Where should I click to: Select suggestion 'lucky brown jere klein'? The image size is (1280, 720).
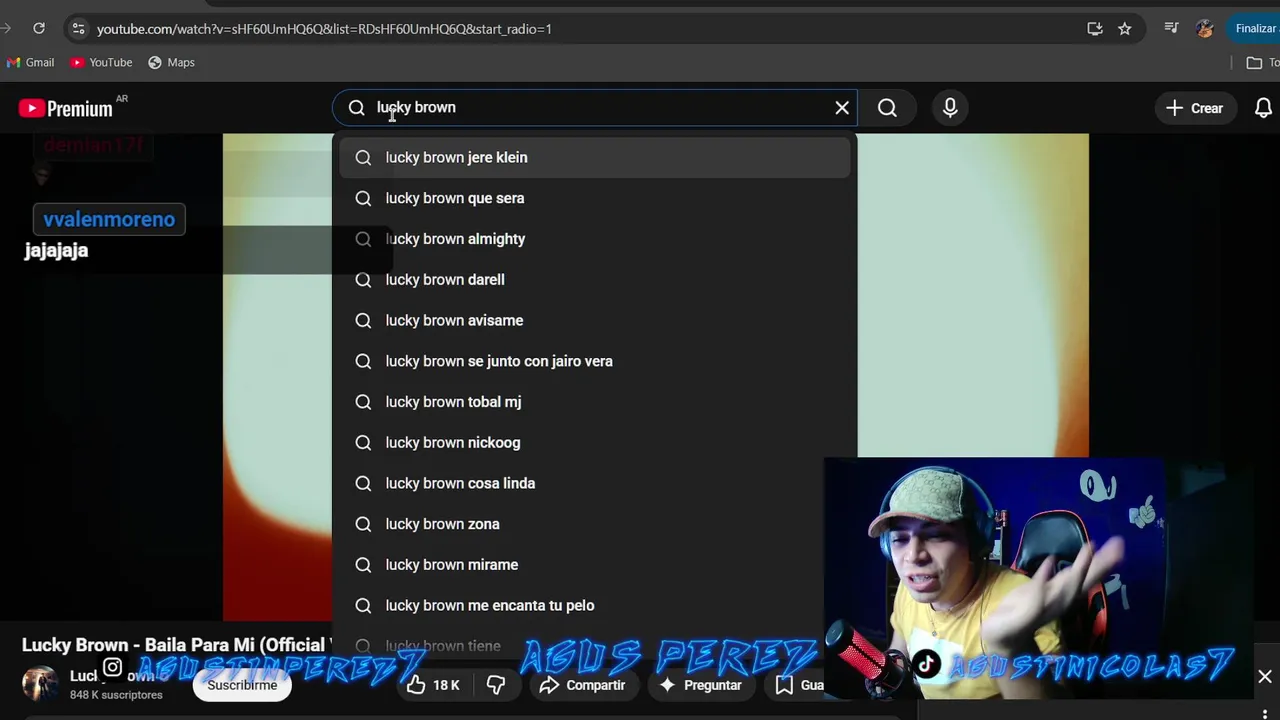[x=595, y=157]
